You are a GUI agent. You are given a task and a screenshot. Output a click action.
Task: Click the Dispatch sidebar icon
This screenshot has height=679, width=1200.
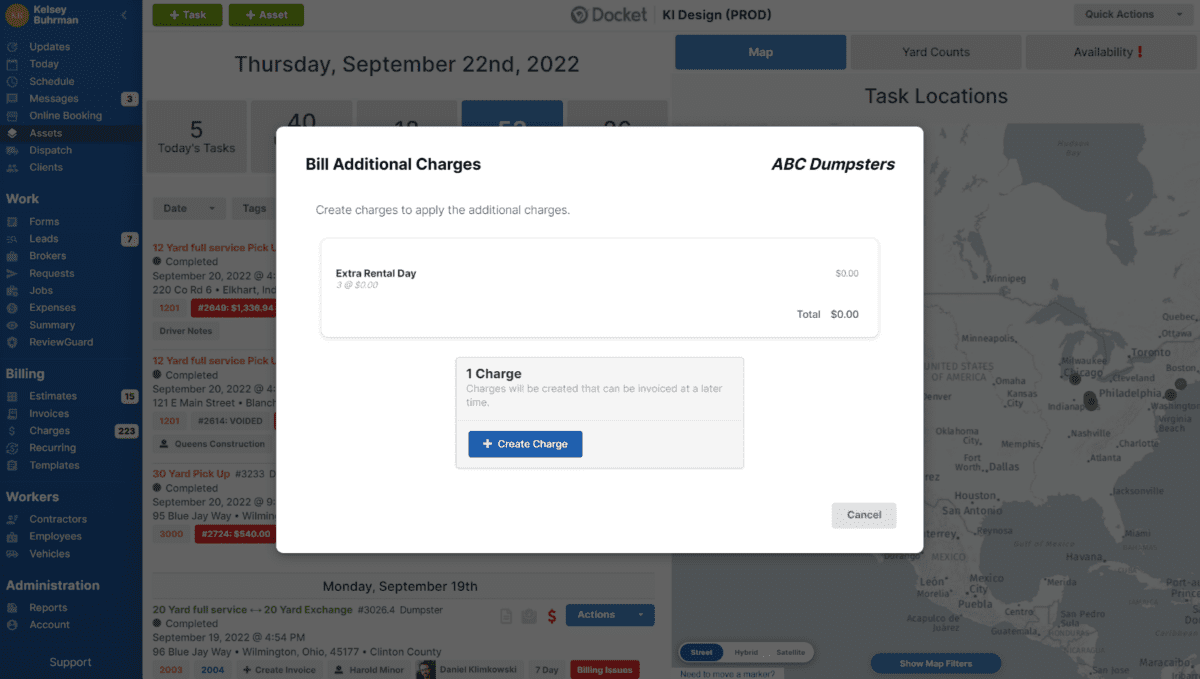pyautogui.click(x=12, y=150)
